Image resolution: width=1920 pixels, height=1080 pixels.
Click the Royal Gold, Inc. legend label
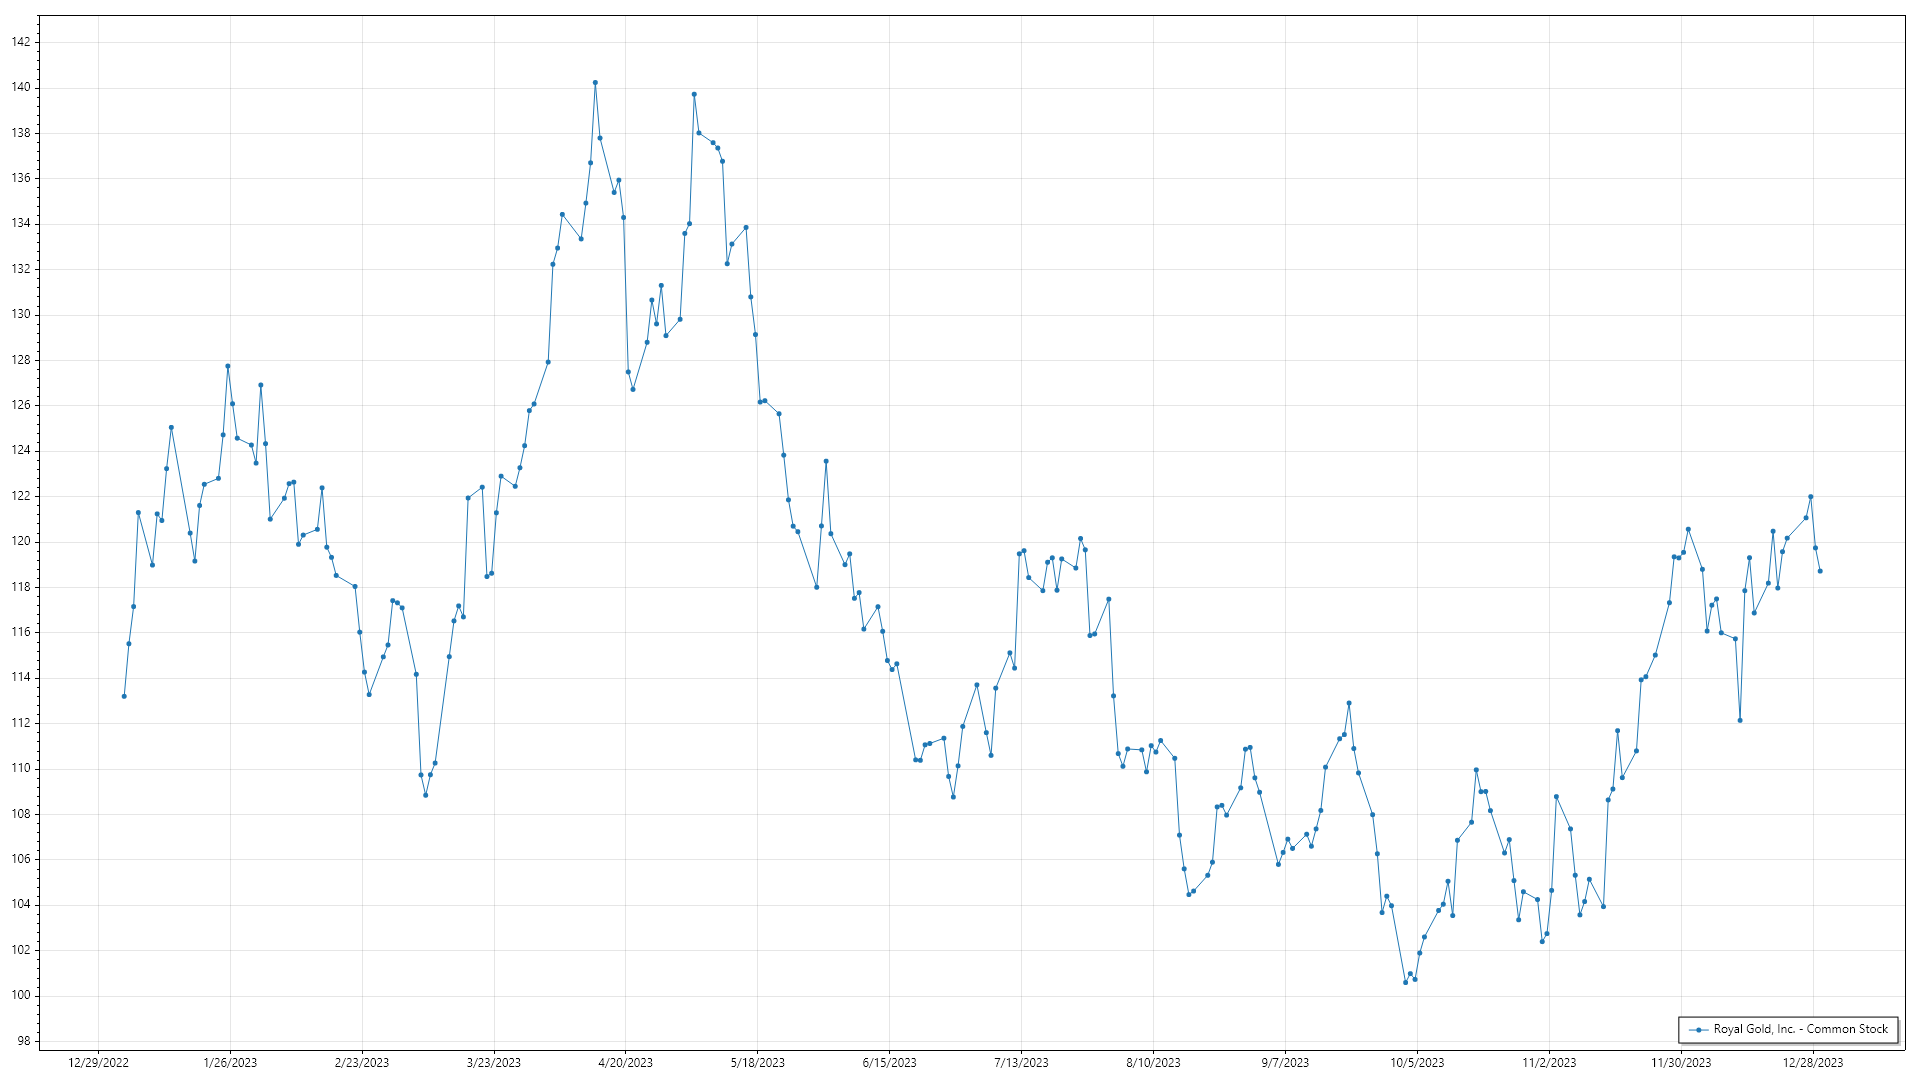coord(1800,1029)
